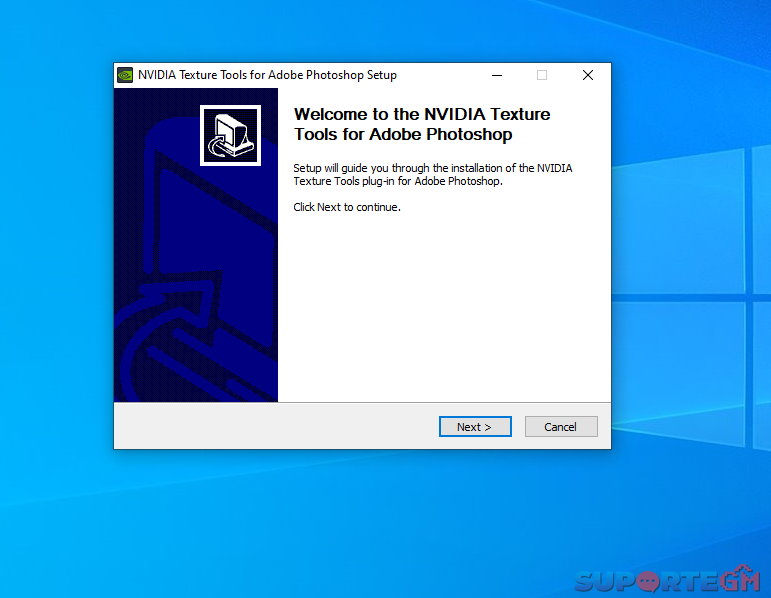The height and width of the screenshot is (598, 771).
Task: Click the "Click Next to continue." text
Action: point(347,207)
